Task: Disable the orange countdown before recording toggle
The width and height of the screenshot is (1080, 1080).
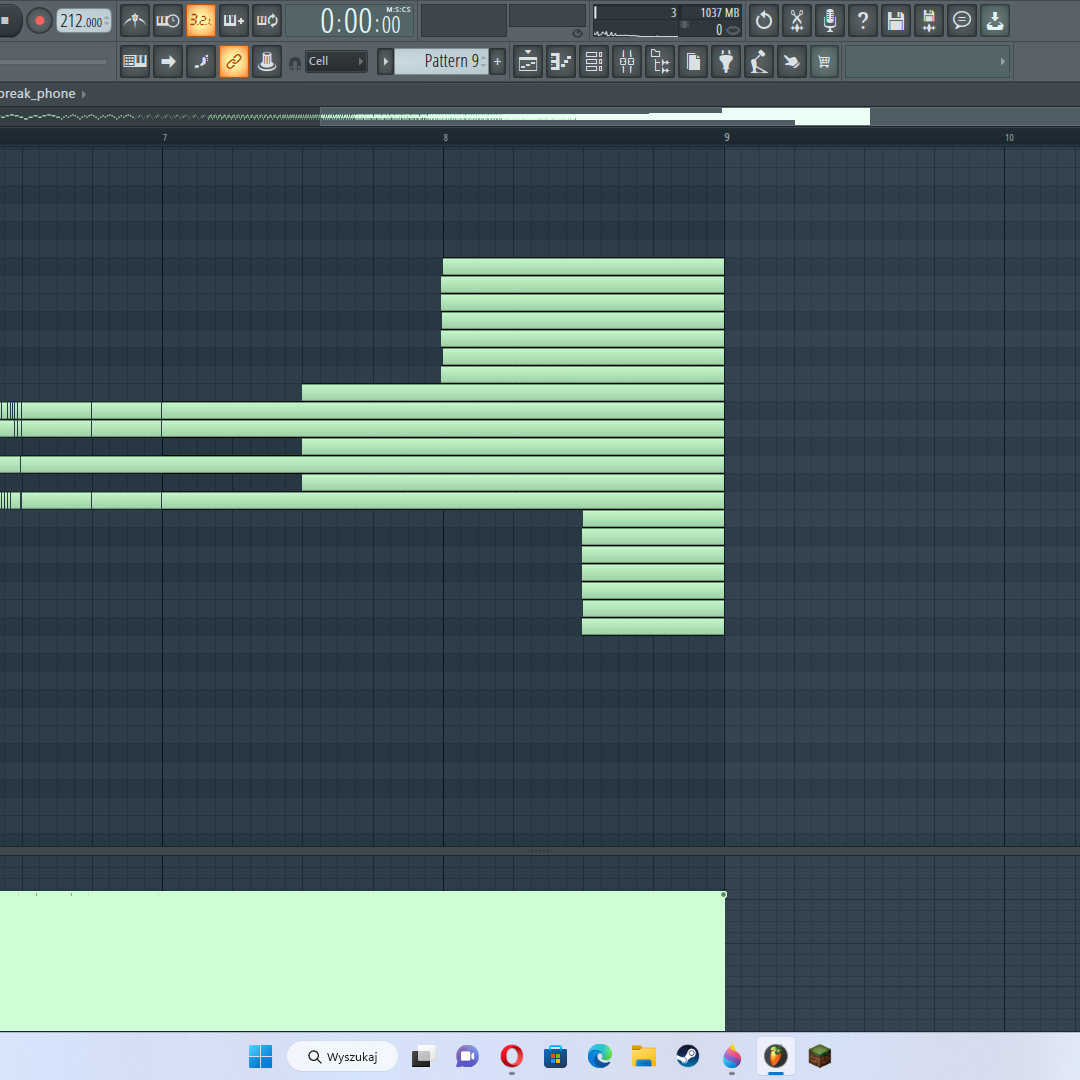Action: pyautogui.click(x=201, y=20)
